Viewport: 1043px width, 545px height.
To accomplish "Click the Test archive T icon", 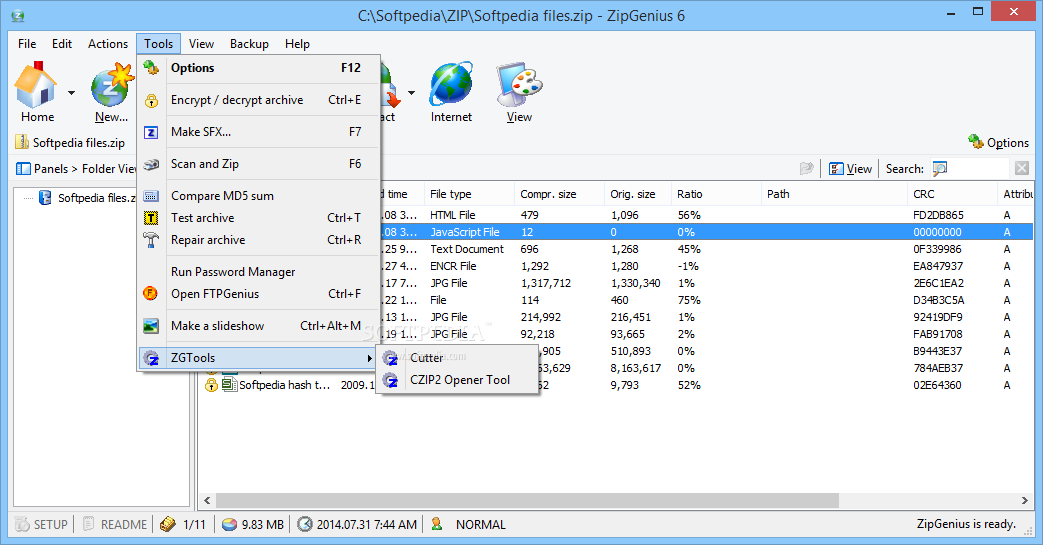I will point(151,218).
